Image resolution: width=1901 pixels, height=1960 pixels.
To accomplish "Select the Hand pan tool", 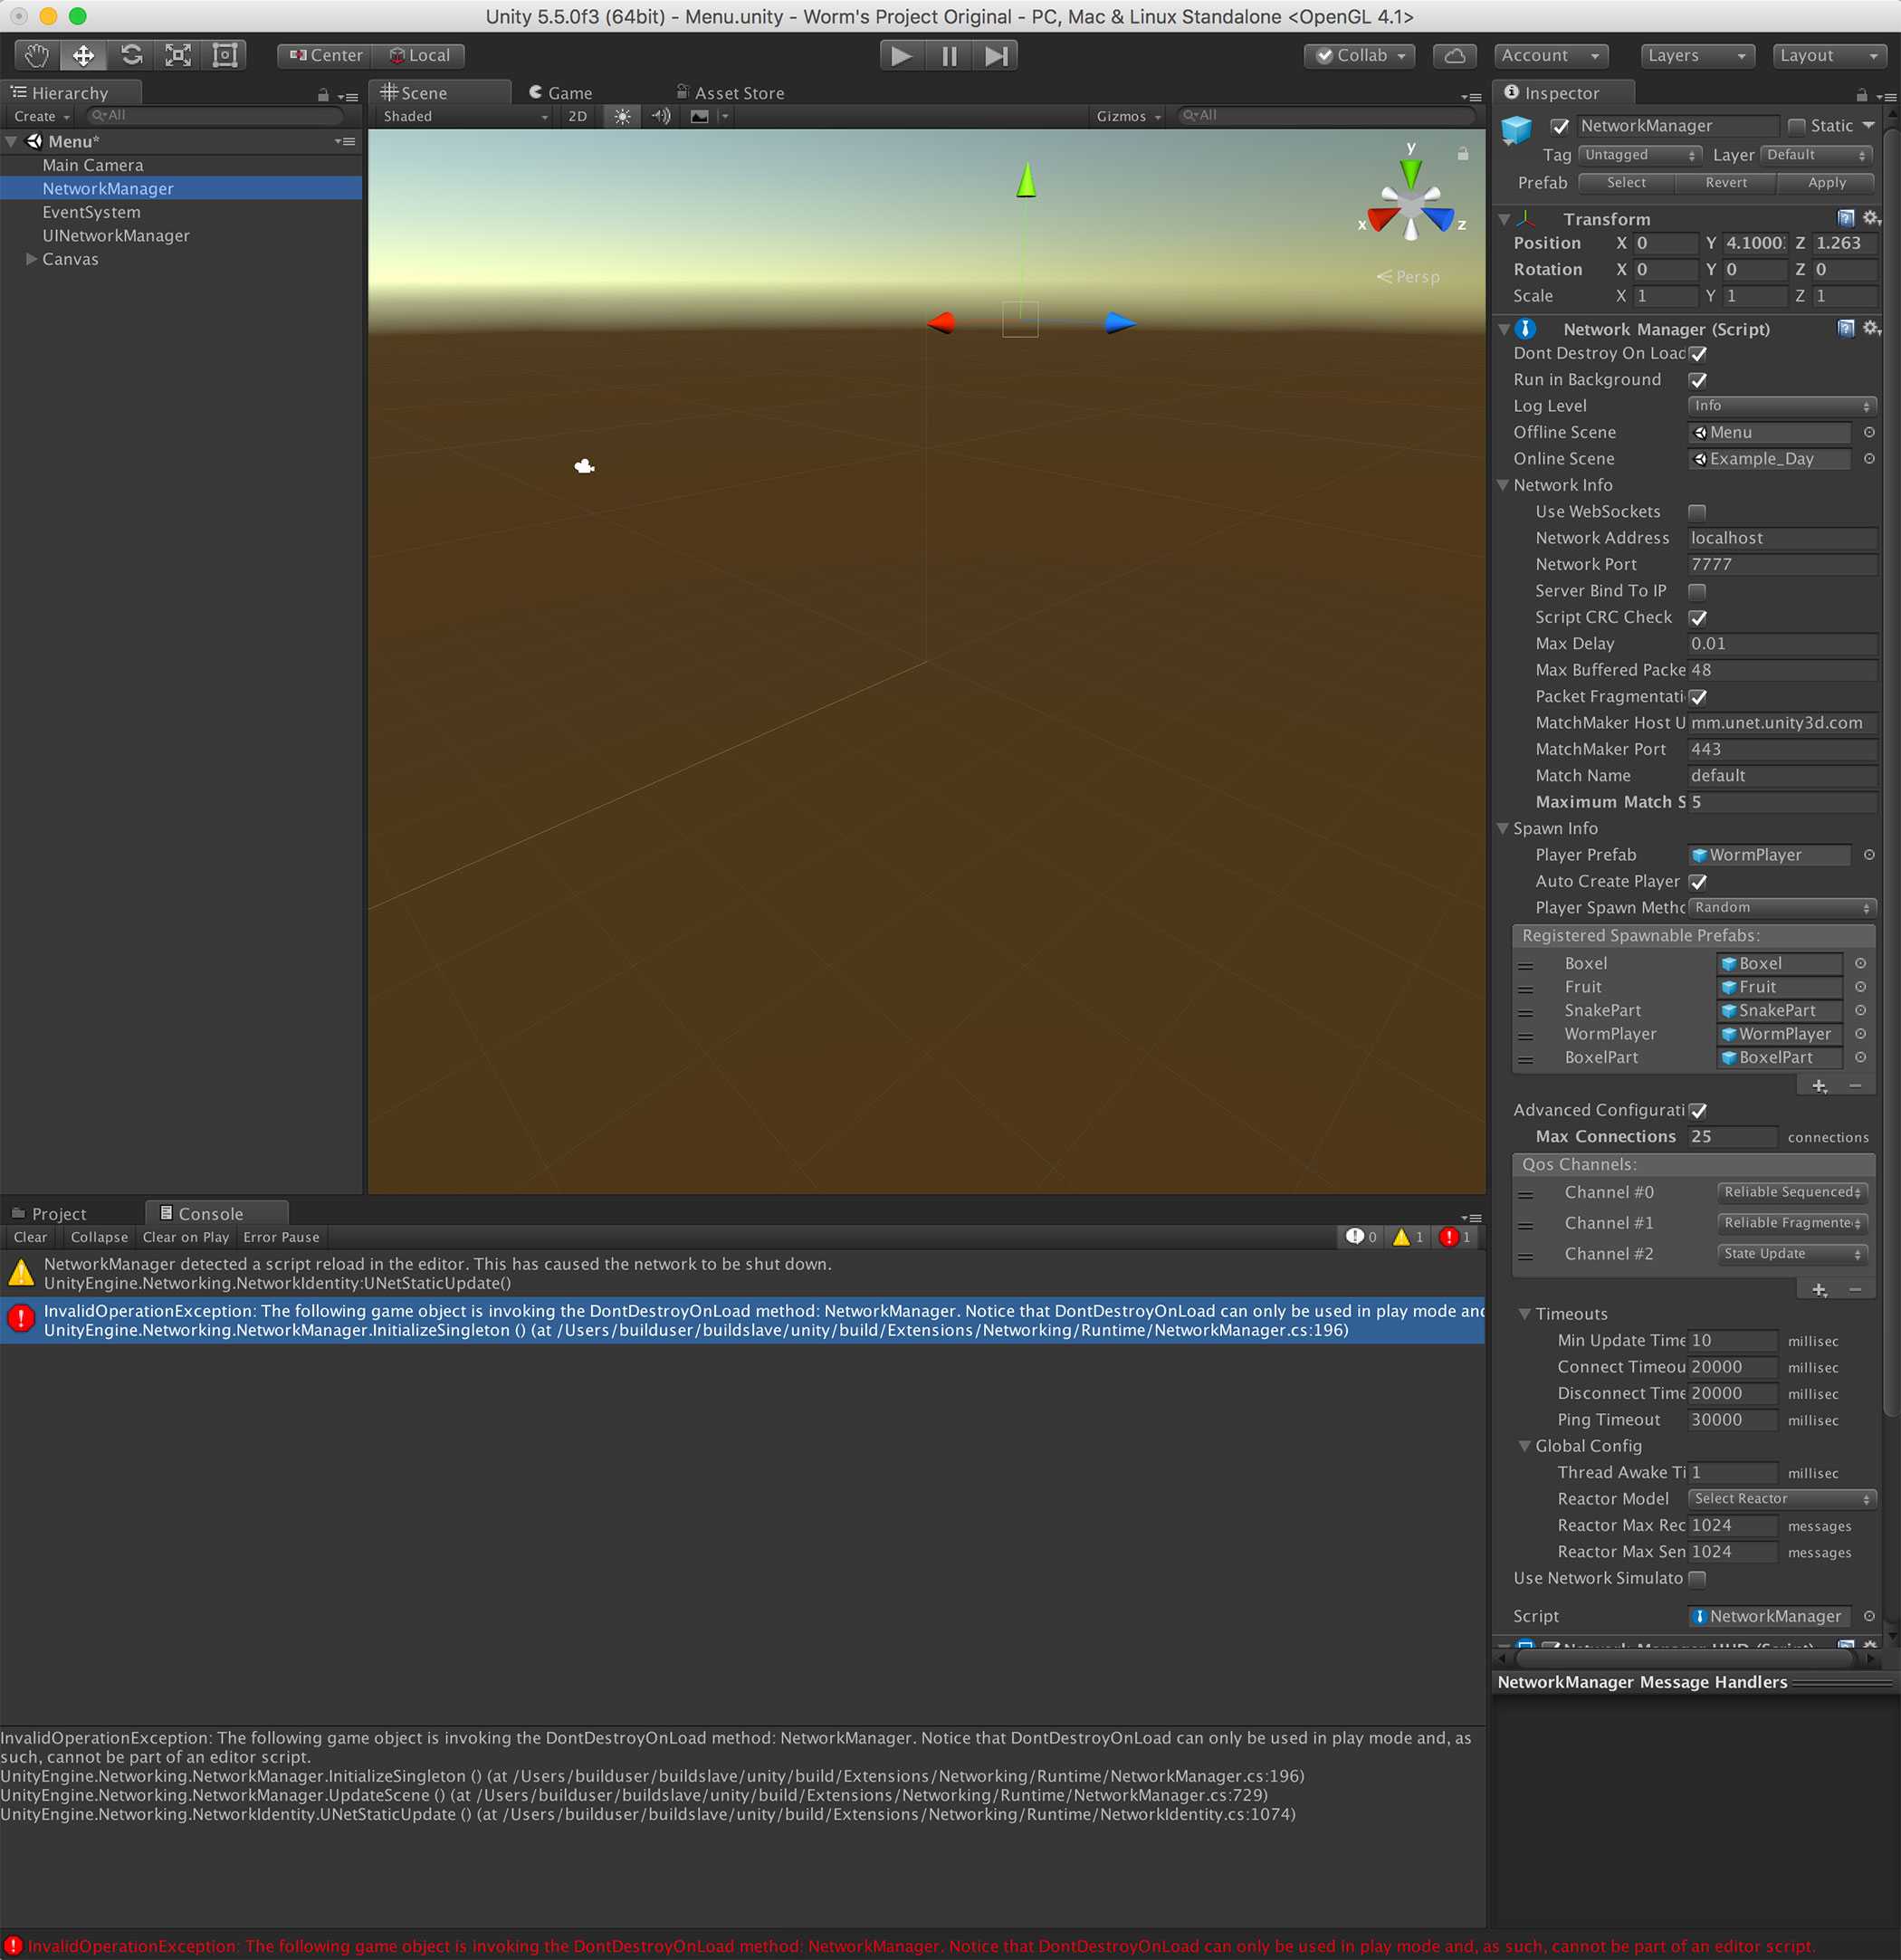I will (36, 55).
